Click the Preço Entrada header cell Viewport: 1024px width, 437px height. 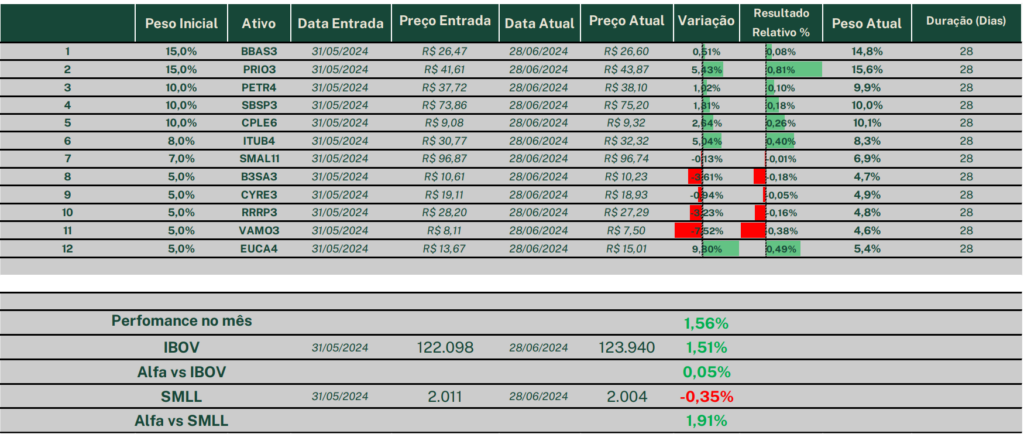tap(445, 24)
